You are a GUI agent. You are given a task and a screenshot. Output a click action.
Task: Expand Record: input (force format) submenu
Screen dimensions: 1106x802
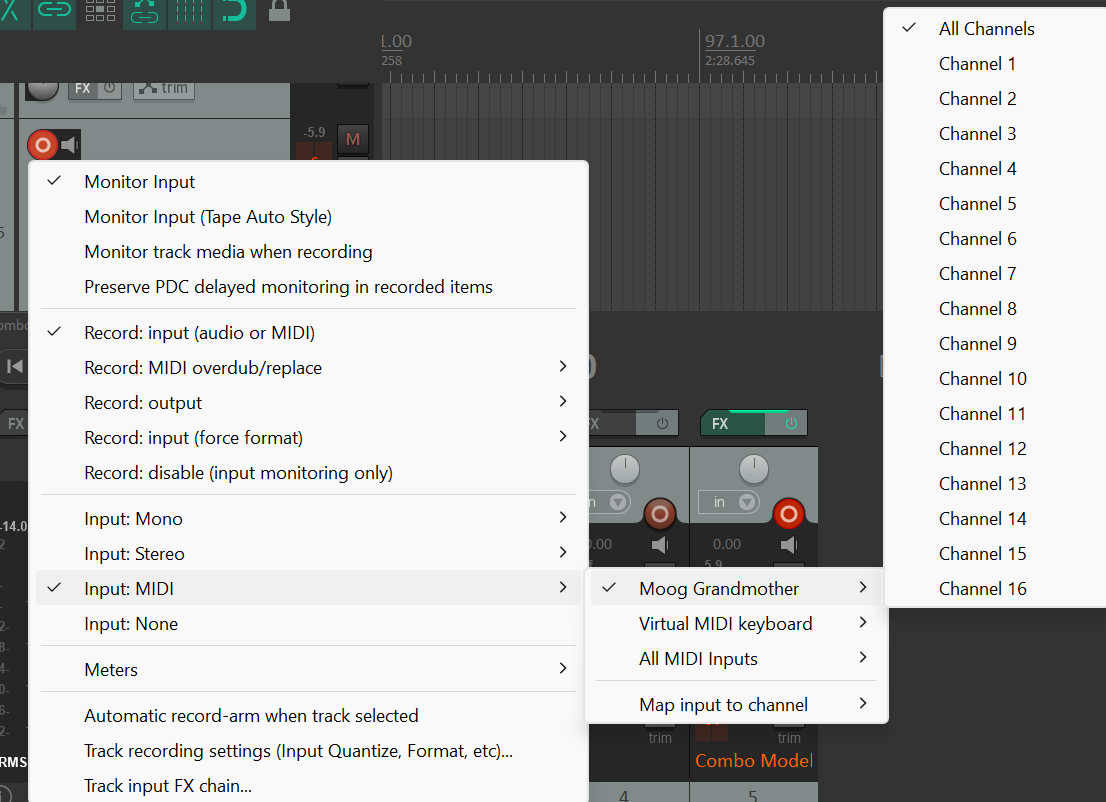click(308, 438)
